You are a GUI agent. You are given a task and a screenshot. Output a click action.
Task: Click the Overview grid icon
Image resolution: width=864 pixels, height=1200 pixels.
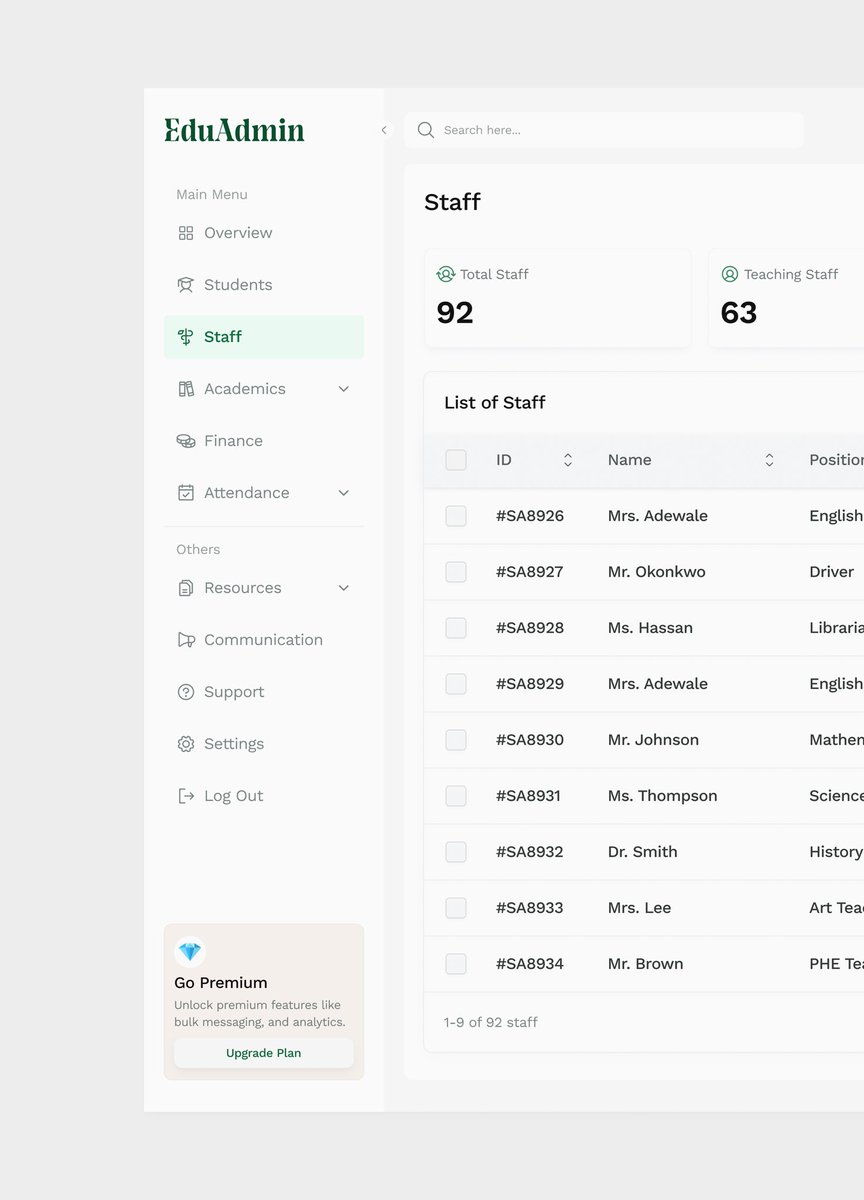186,233
